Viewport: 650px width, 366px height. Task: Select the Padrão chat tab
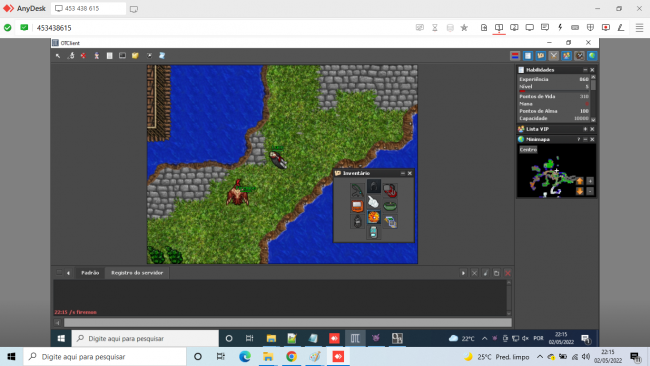click(90, 273)
